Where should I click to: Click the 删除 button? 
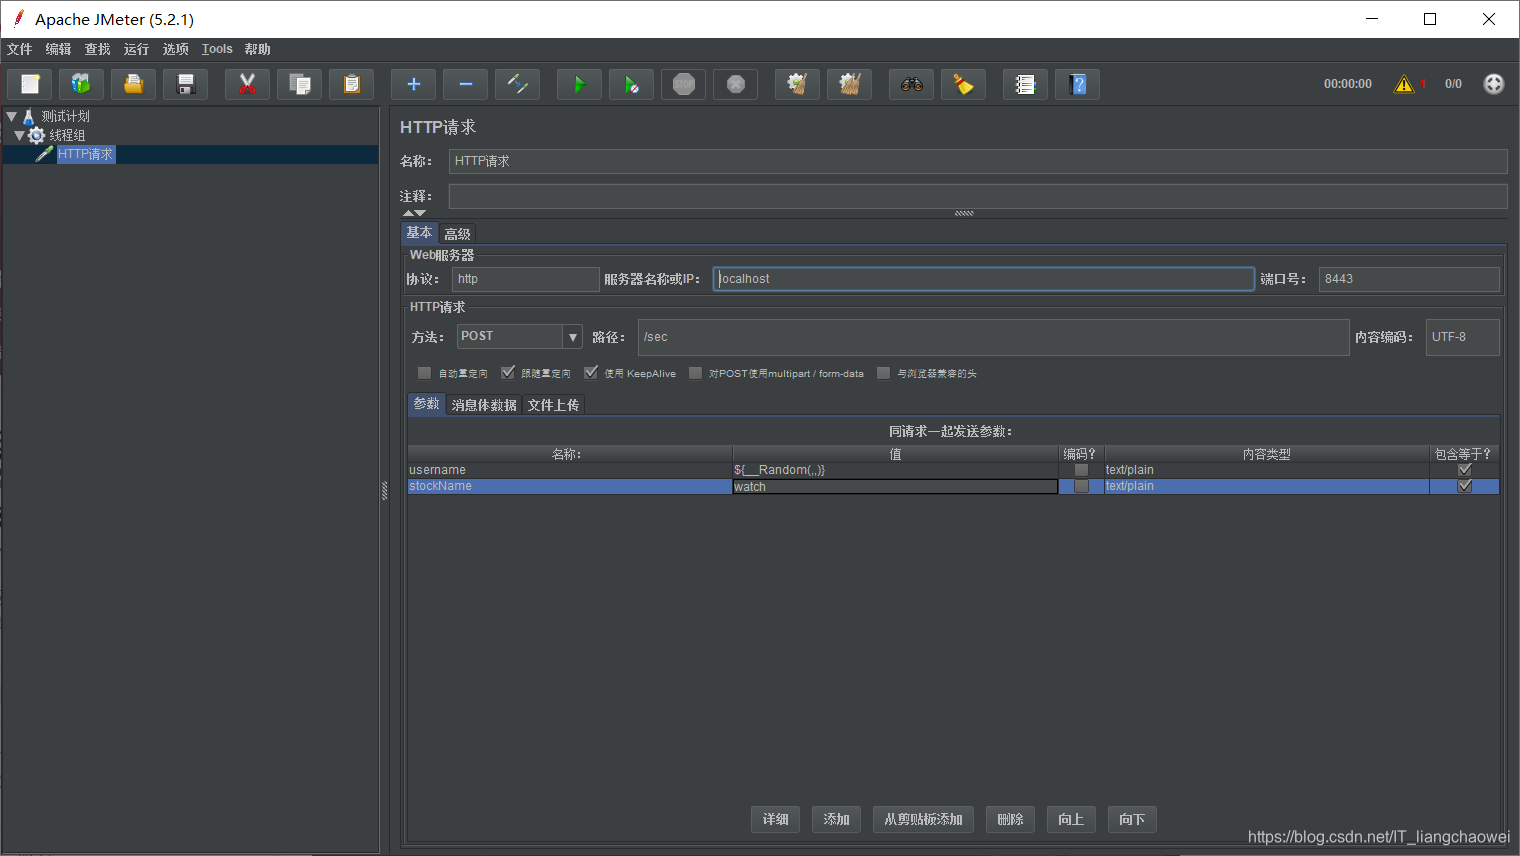[1010, 820]
